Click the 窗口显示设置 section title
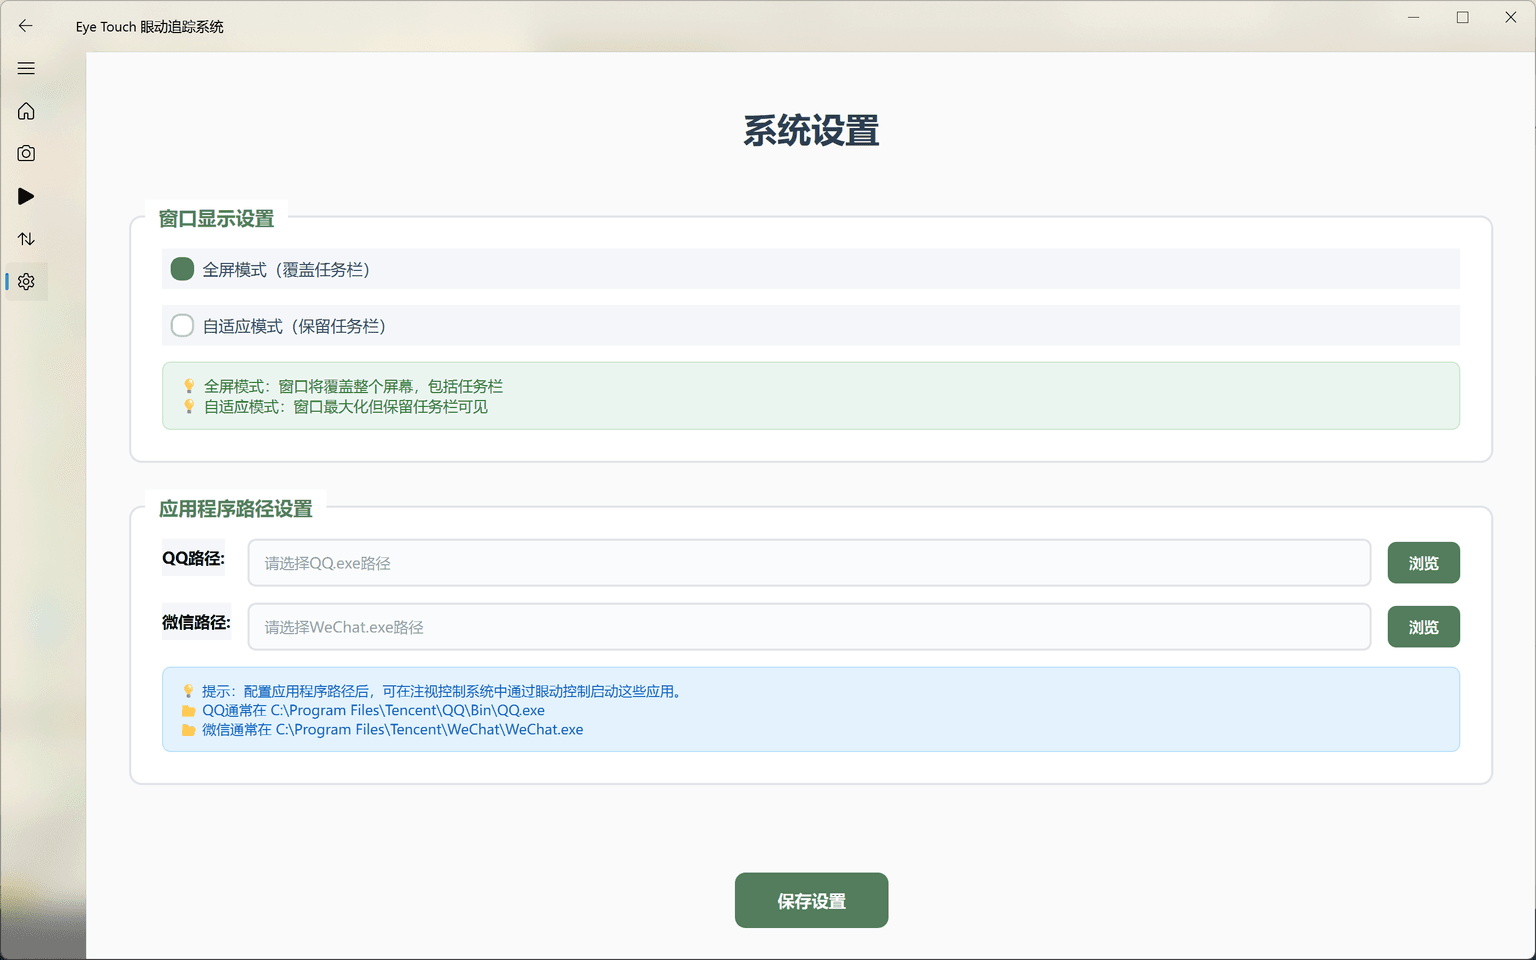The image size is (1536, 960). pyautogui.click(x=216, y=219)
